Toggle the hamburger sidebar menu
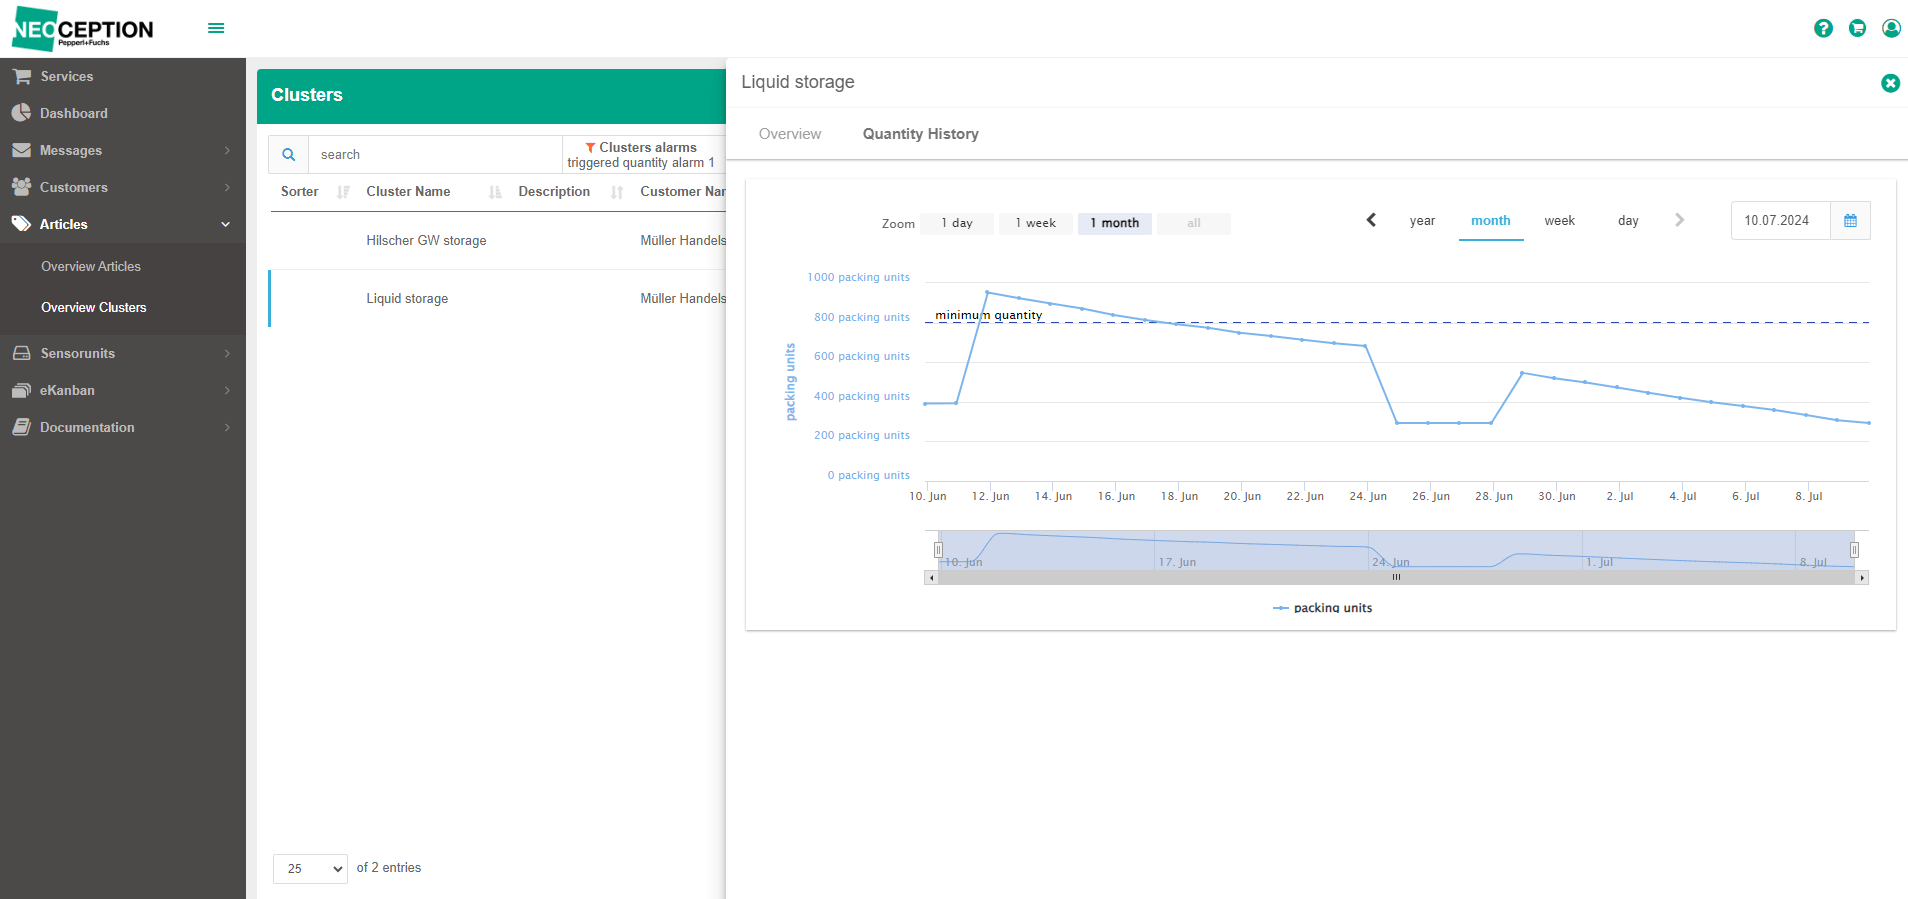The image size is (1908, 899). pyautogui.click(x=216, y=28)
